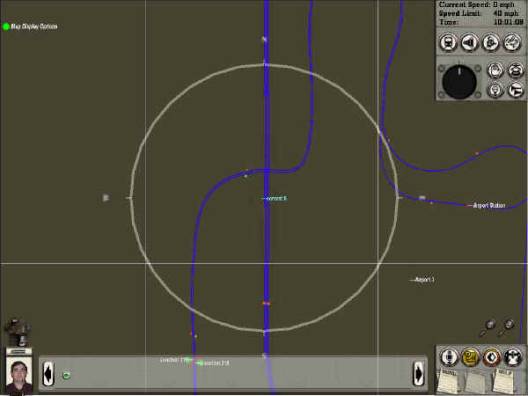The image size is (528, 396).
Task: Click the black-and-white round icon in bottom panel
Action: pyautogui.click(x=513, y=357)
